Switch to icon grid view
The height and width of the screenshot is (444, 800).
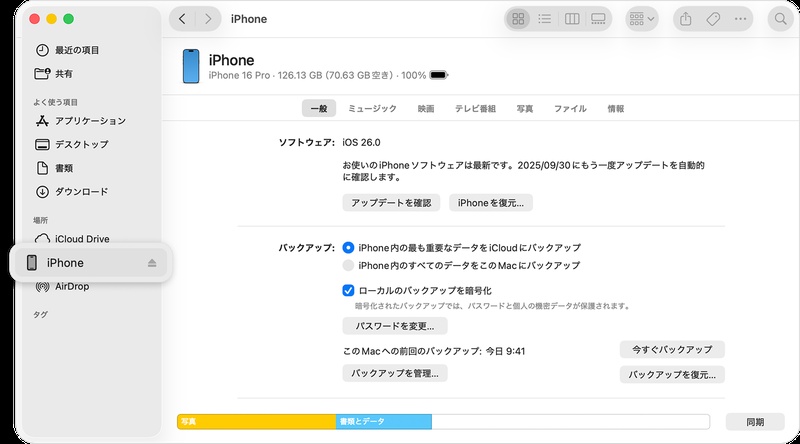point(518,19)
